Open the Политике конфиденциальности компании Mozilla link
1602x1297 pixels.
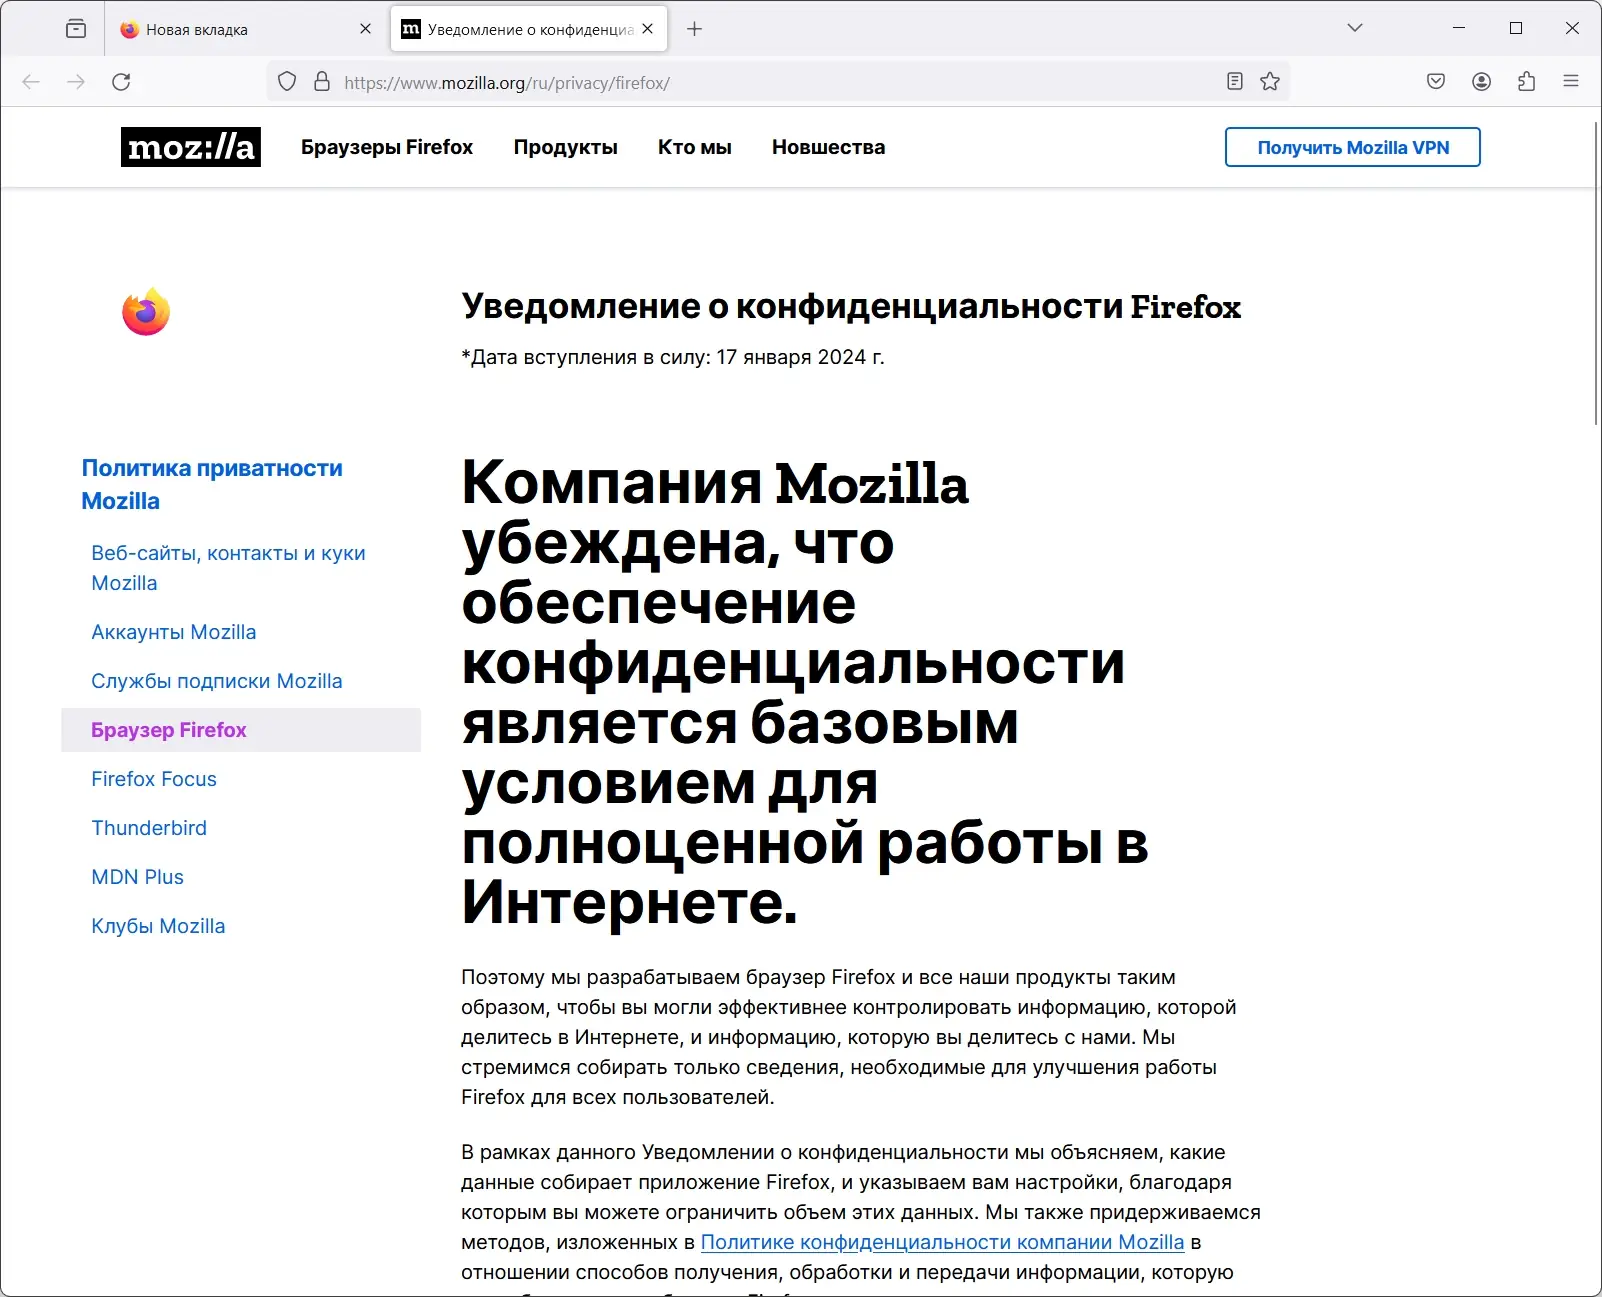(x=942, y=1242)
